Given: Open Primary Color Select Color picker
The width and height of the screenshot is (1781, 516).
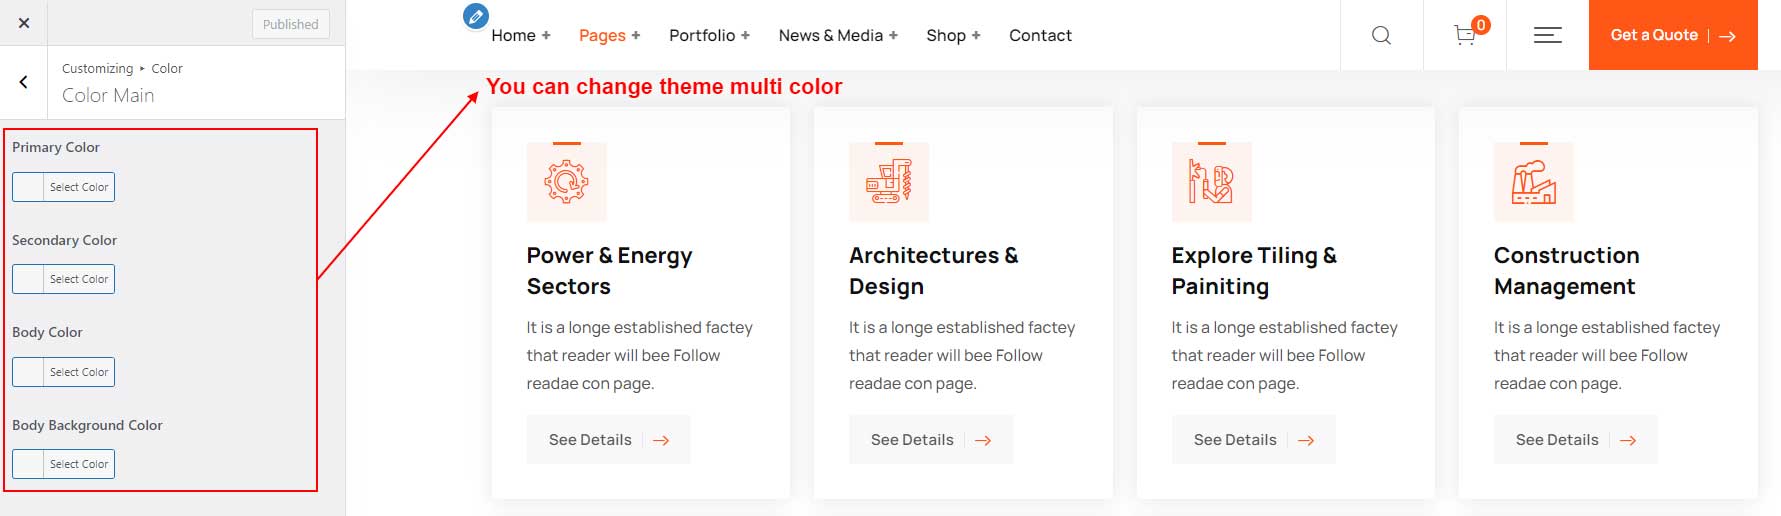Looking at the screenshot, I should pyautogui.click(x=64, y=187).
